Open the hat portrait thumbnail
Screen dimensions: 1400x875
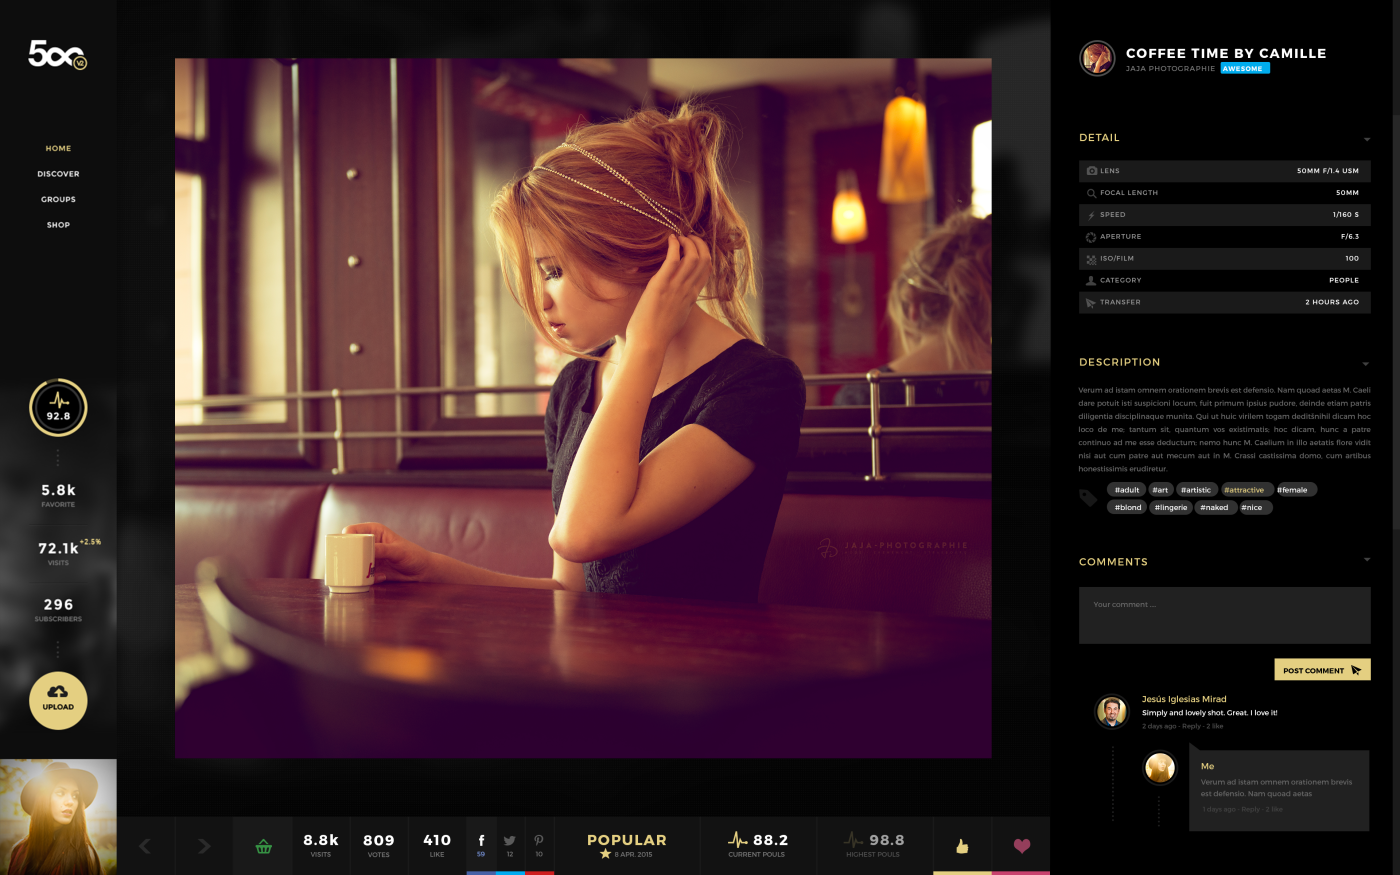[x=58, y=816]
